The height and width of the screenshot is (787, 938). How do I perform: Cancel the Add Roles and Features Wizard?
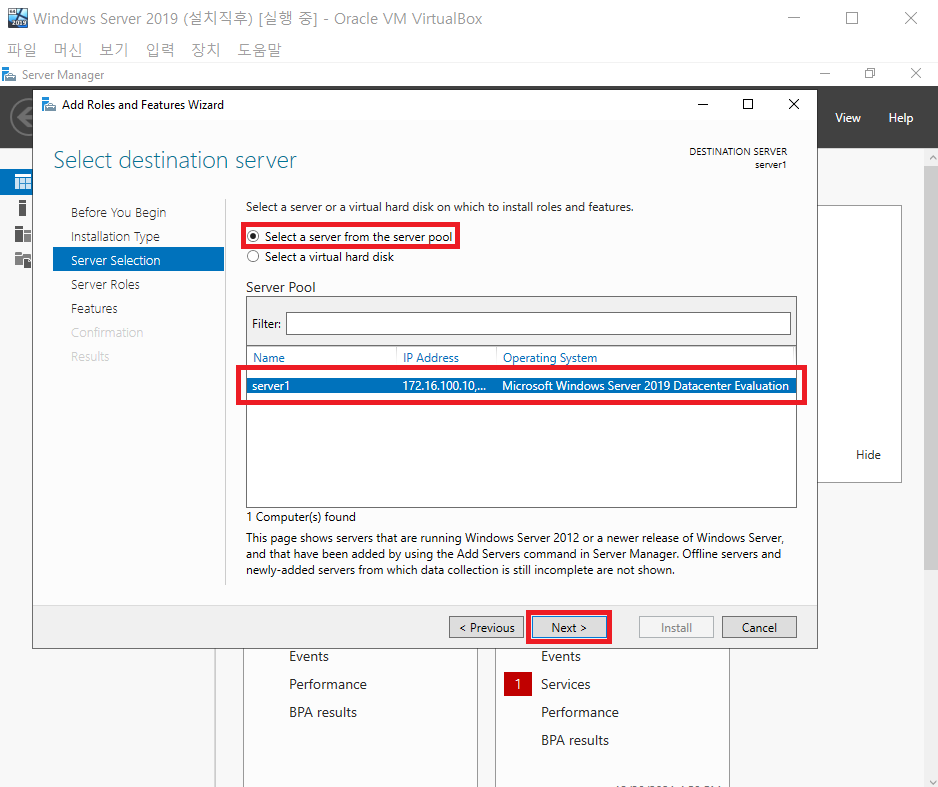tap(759, 627)
